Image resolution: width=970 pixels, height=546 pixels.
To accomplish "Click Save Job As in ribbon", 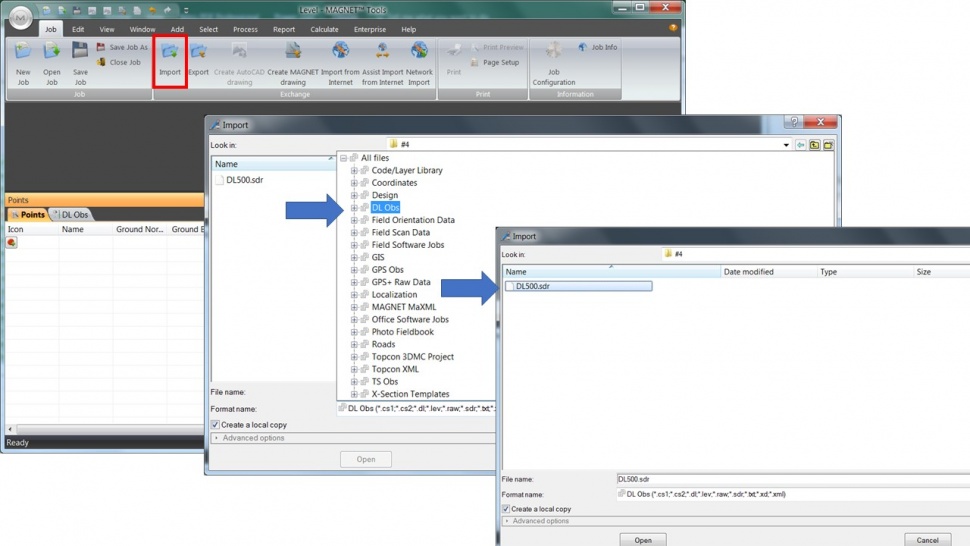I will (x=122, y=47).
